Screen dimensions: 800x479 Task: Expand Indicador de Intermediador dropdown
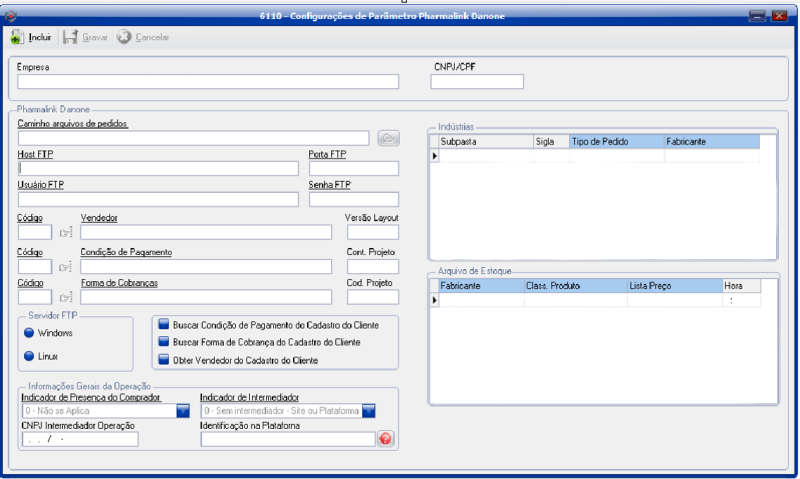368,410
